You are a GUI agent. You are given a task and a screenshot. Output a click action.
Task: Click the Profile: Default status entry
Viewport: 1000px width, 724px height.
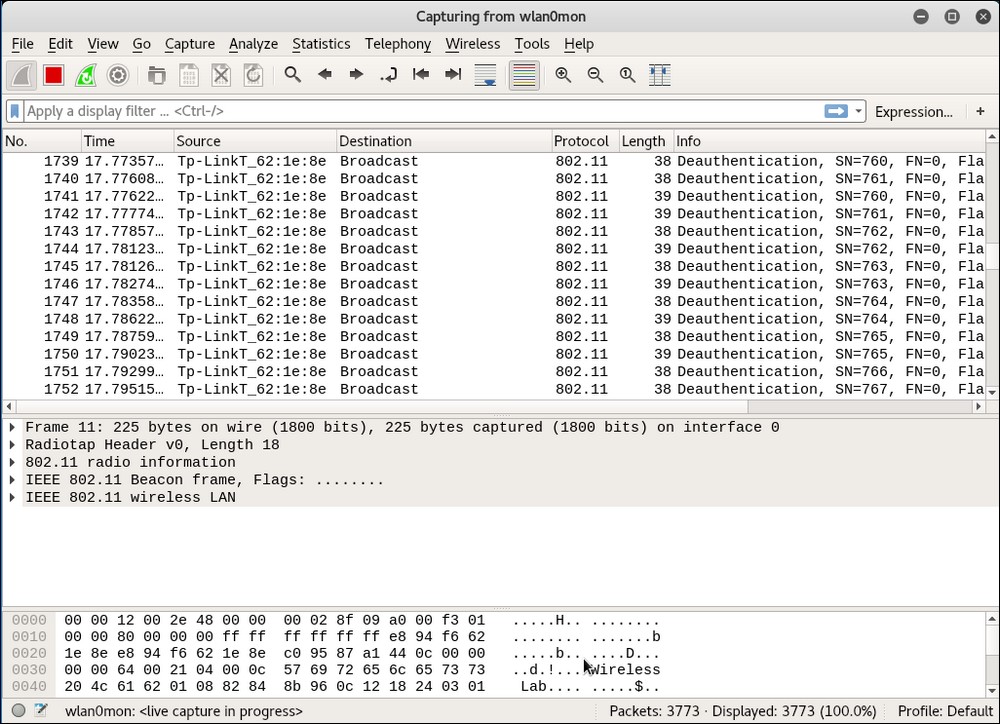click(945, 711)
